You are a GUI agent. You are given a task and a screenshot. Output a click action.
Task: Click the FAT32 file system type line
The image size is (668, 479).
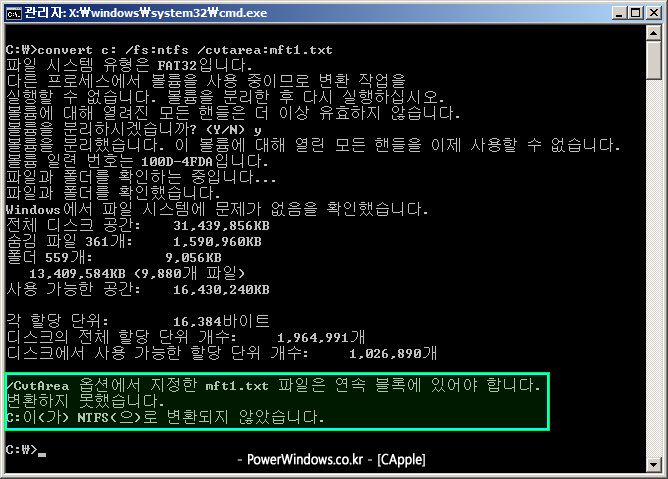coord(130,66)
